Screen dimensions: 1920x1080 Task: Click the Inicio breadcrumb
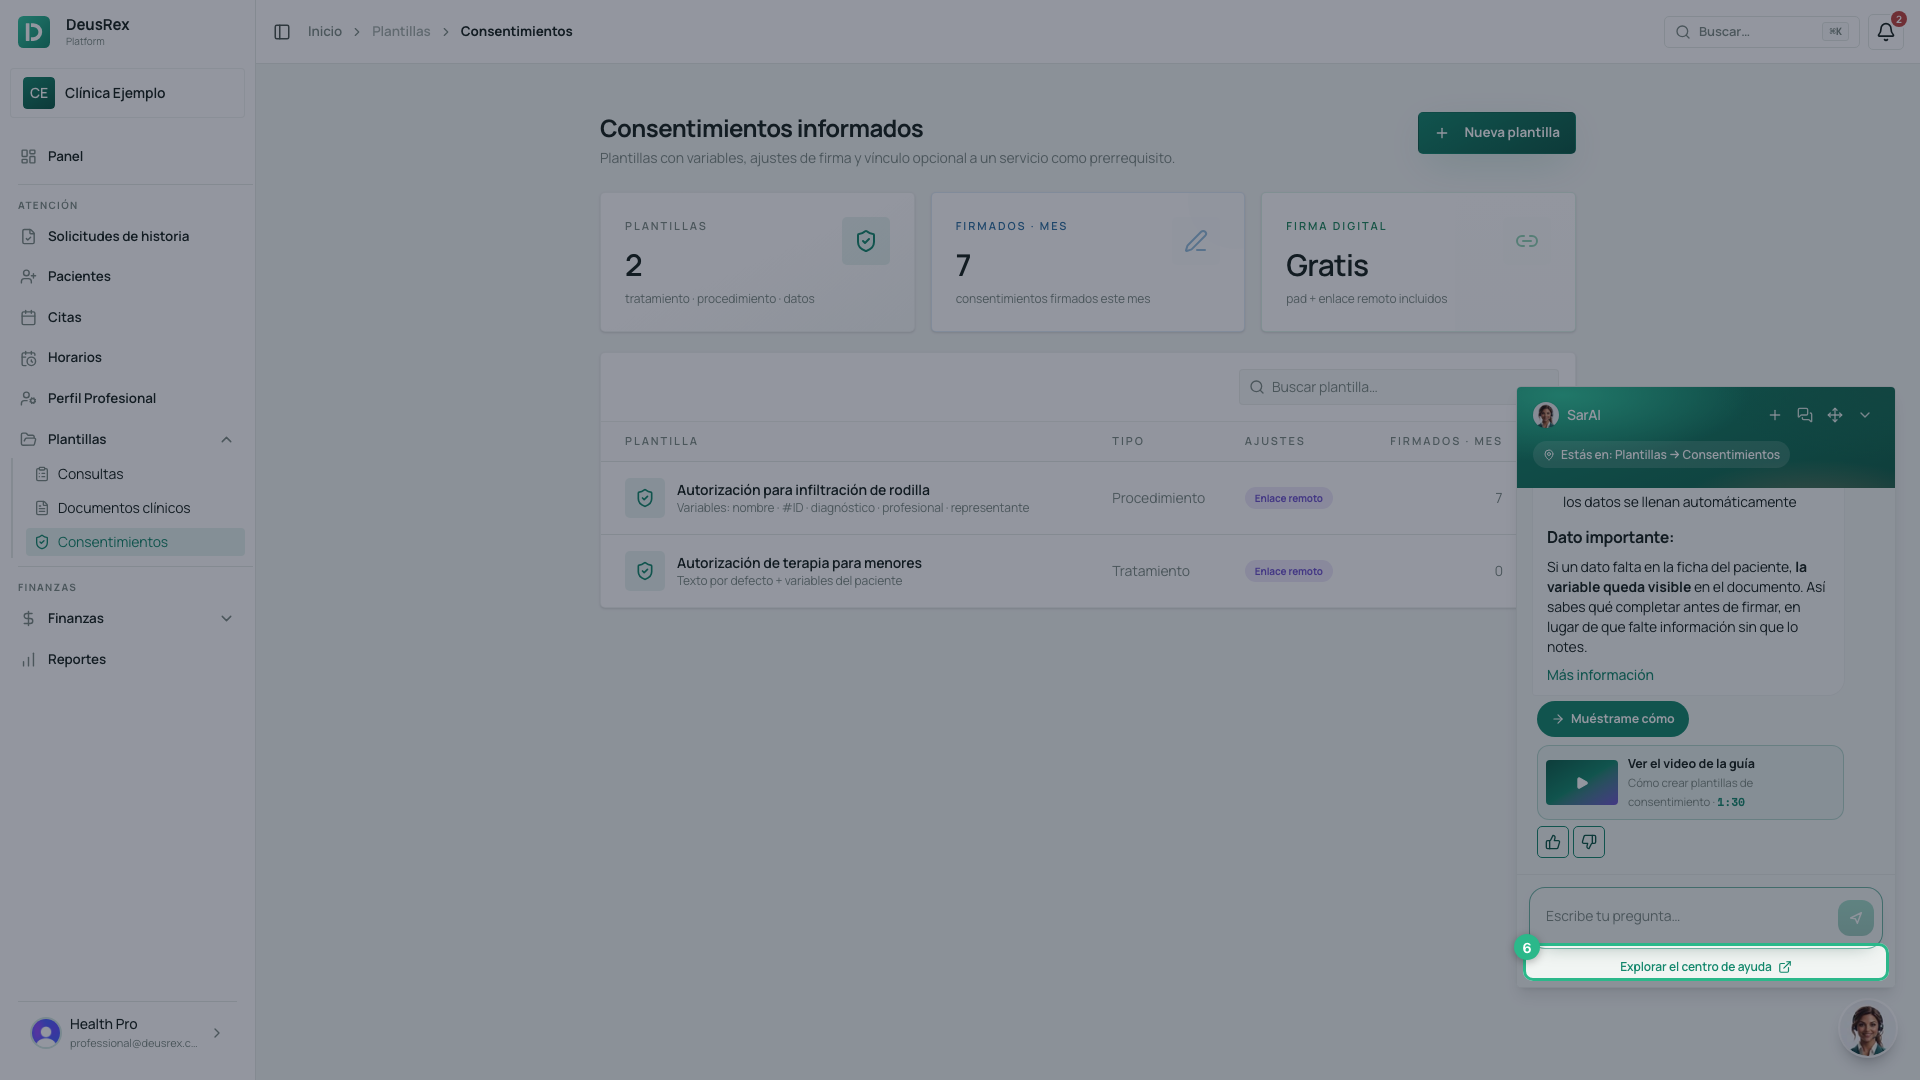point(325,32)
